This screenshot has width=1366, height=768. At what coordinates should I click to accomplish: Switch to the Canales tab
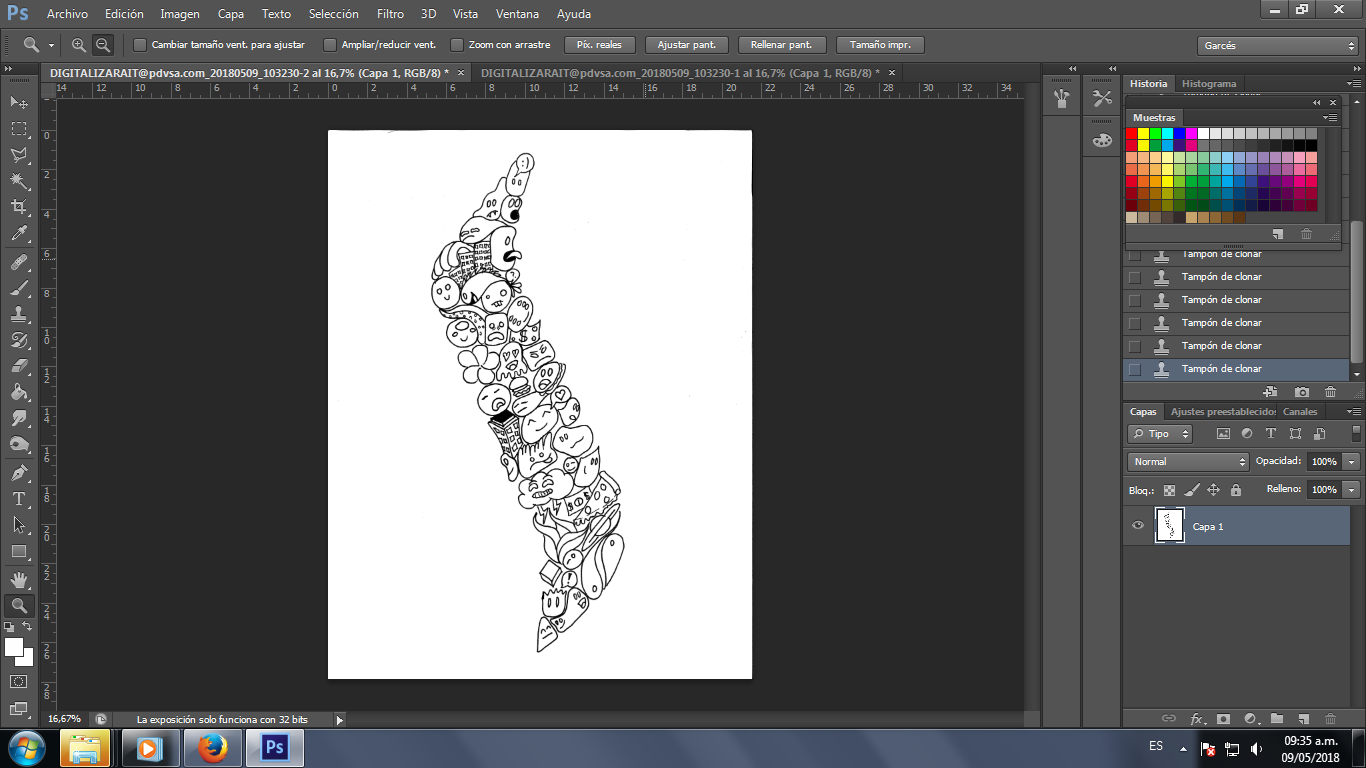tap(1300, 412)
